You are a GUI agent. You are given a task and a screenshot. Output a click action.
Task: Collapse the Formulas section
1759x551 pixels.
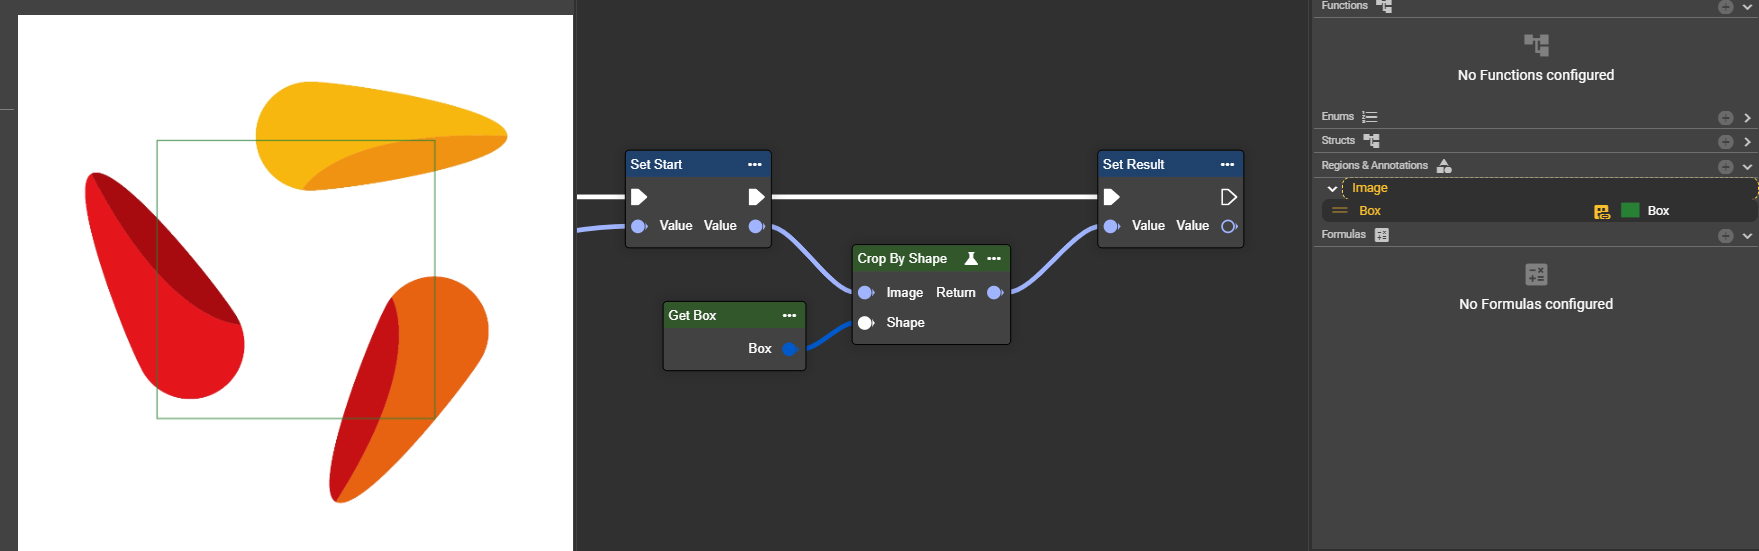(x=1747, y=236)
